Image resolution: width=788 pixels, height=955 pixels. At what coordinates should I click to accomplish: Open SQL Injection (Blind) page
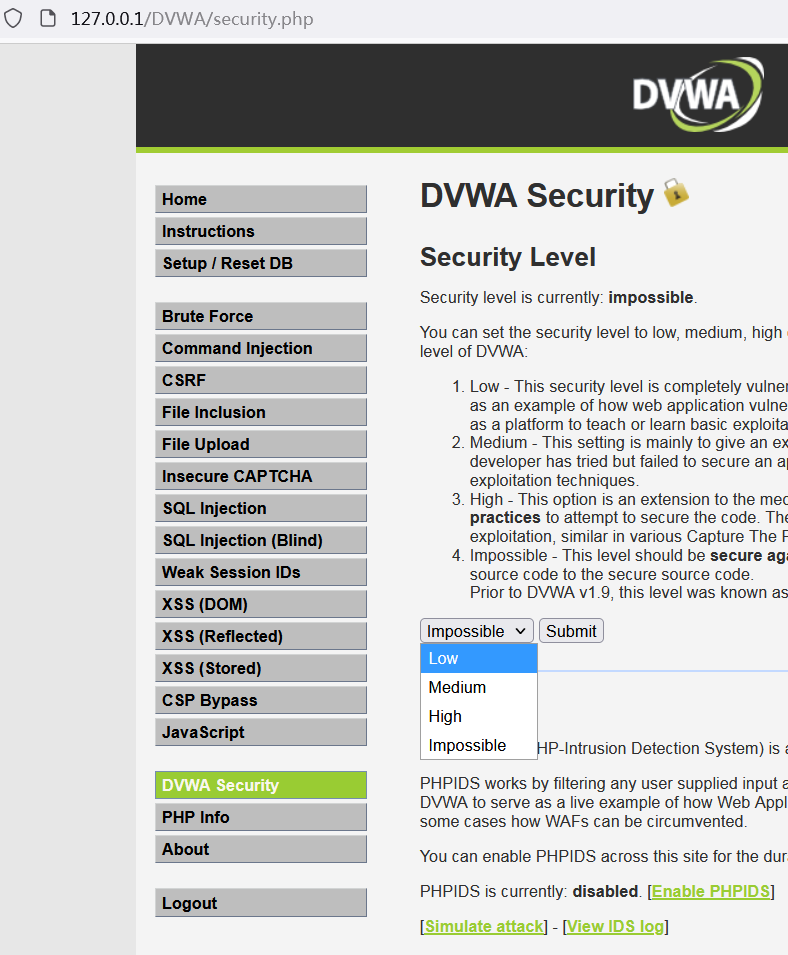click(x=261, y=540)
